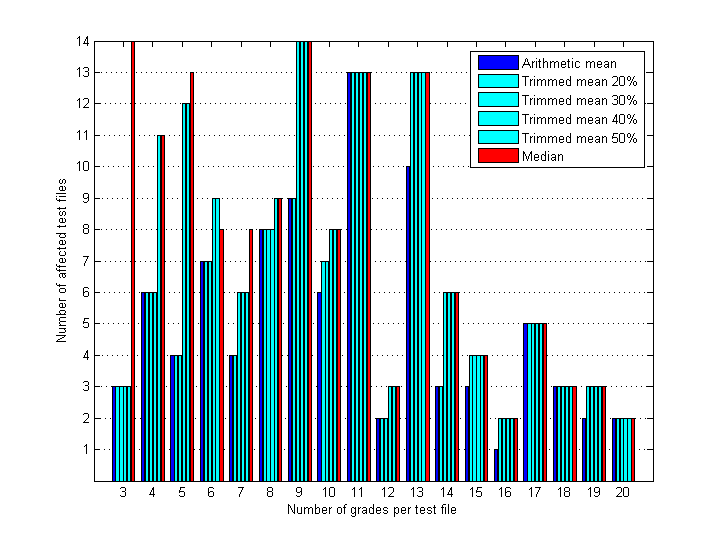Viewport: 721px width, 540px height.
Task: Click the red Median bar at x=7
Action: (x=250, y=355)
